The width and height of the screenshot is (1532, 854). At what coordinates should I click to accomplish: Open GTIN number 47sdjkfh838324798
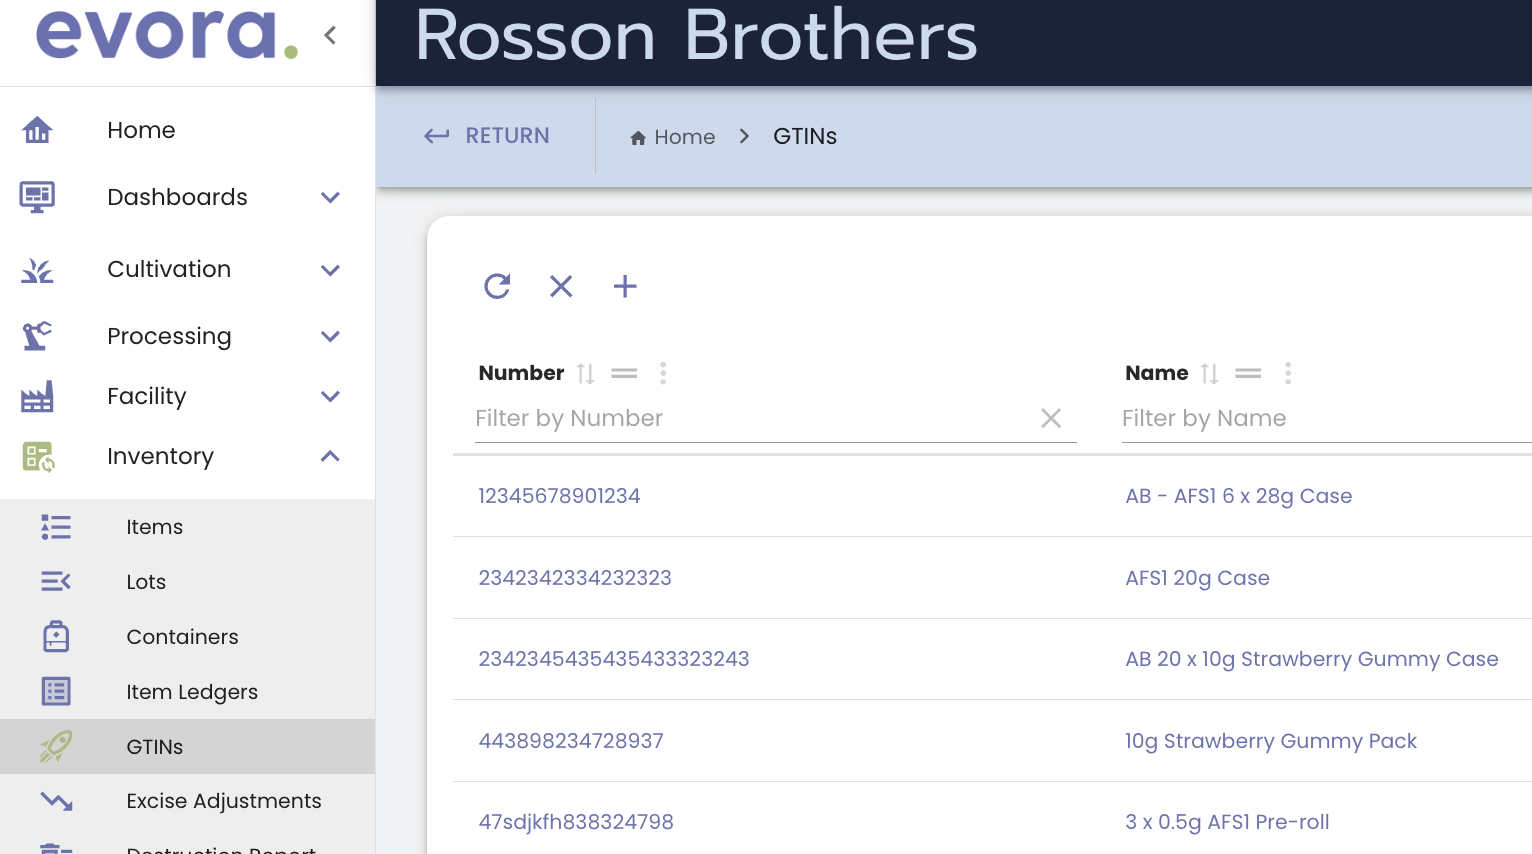click(576, 822)
